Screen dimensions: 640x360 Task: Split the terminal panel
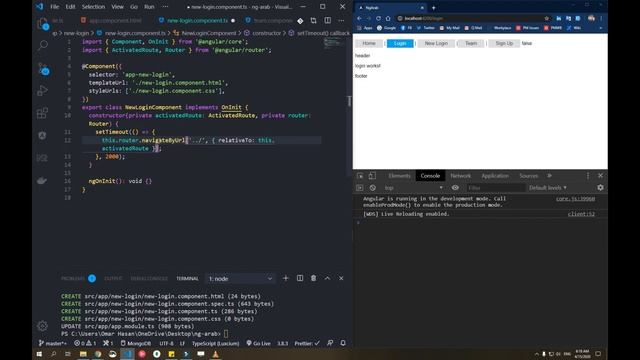pyautogui.click(x=300, y=278)
